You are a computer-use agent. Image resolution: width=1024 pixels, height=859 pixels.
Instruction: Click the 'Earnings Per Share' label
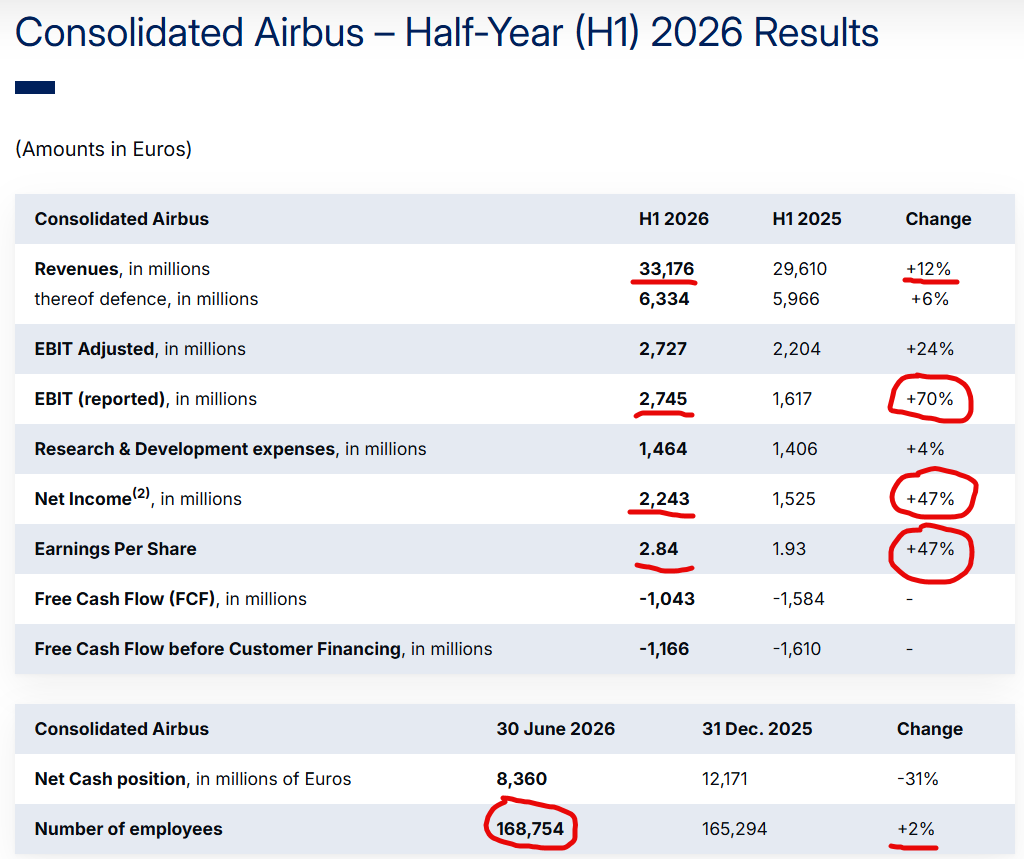click(x=116, y=549)
